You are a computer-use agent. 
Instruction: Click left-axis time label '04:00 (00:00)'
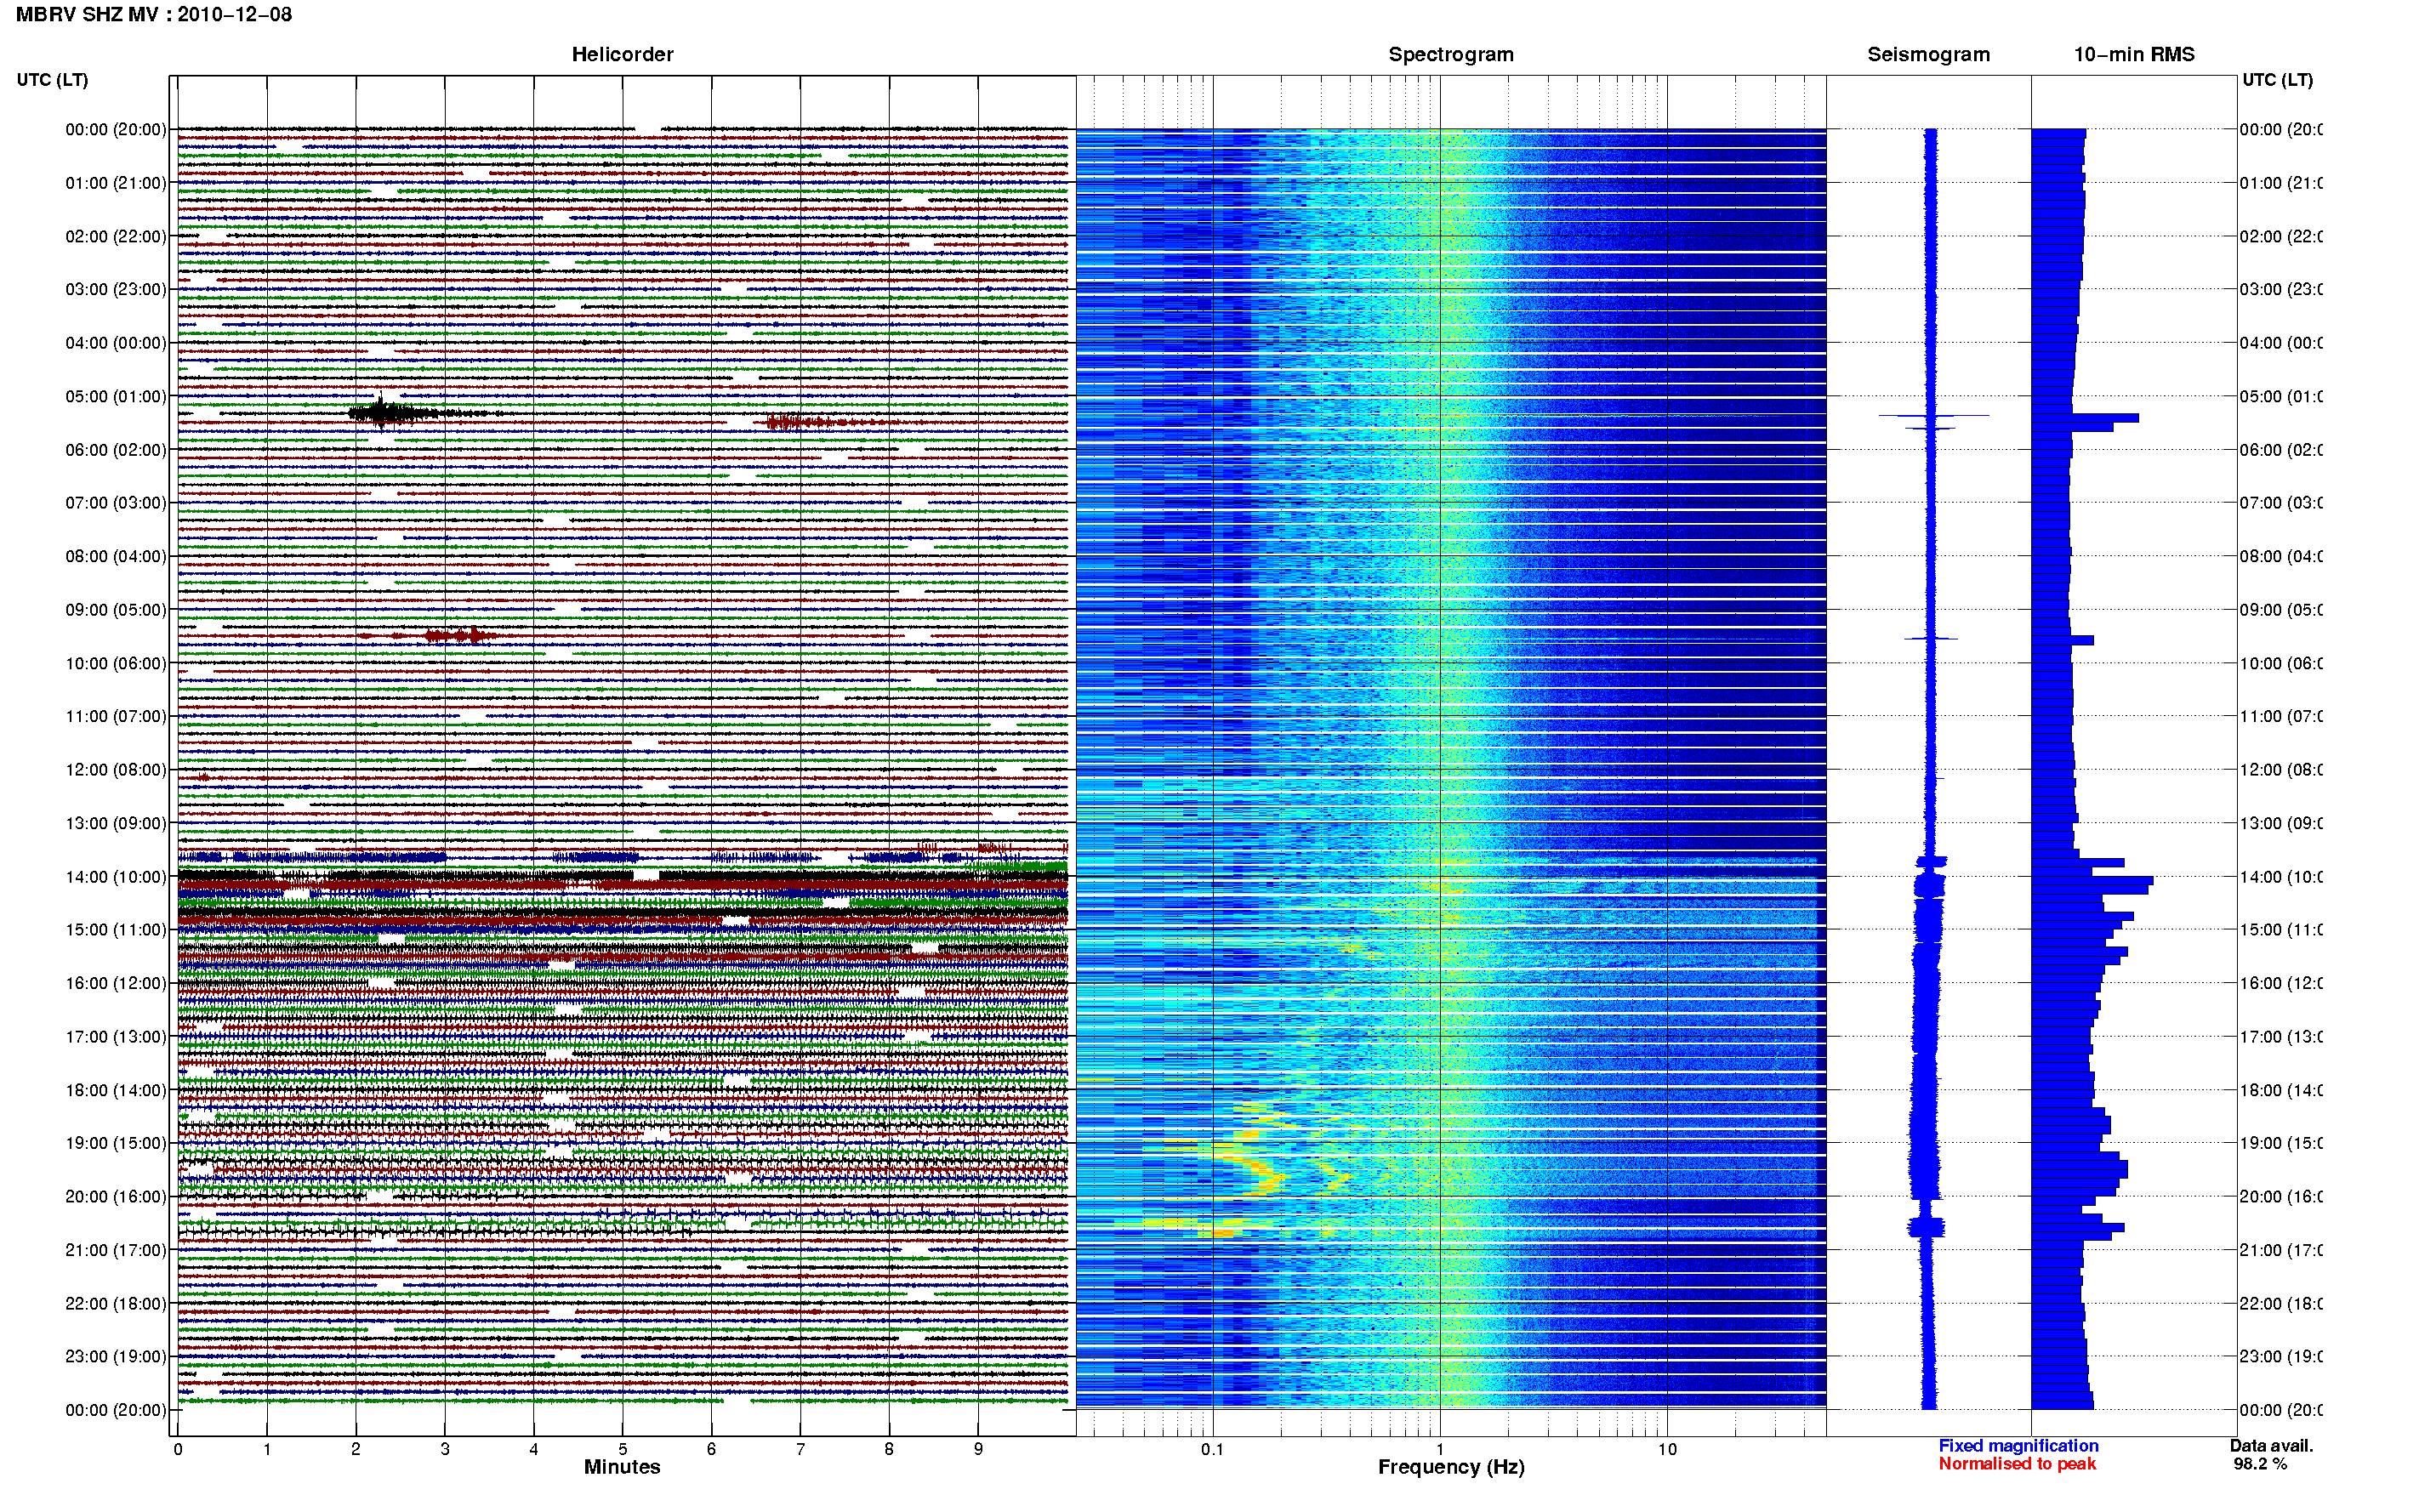tap(116, 343)
